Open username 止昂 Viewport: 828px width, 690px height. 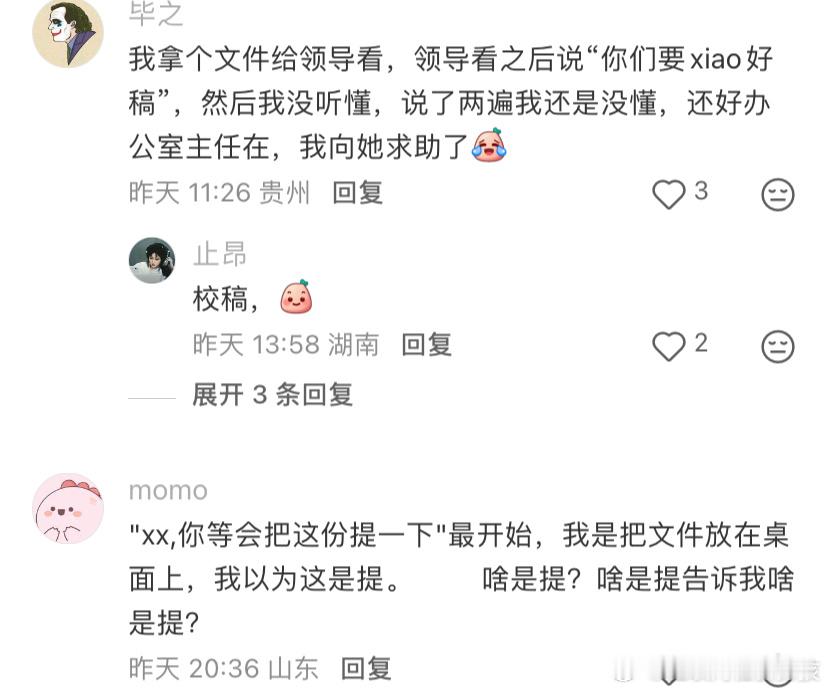tap(220, 254)
